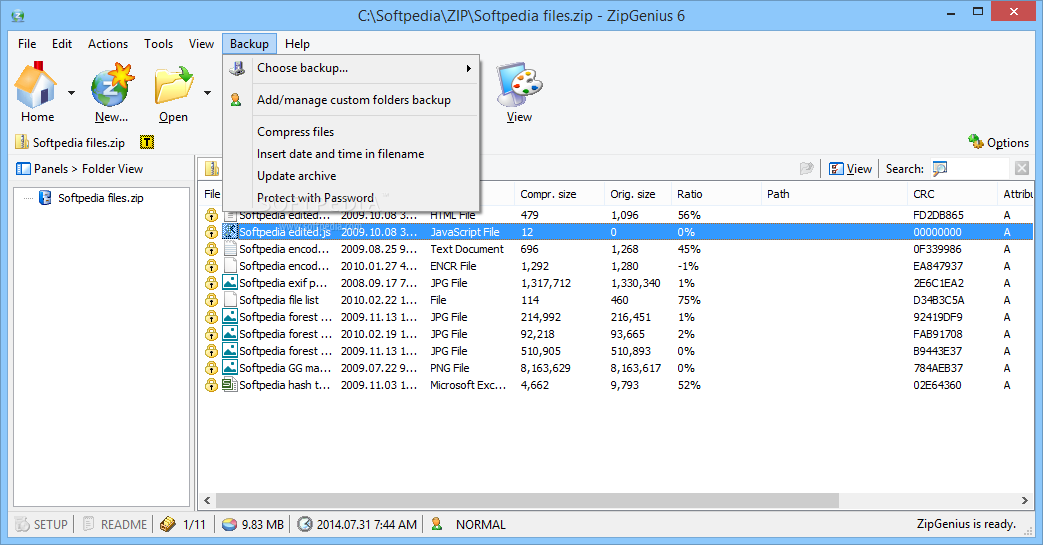The height and width of the screenshot is (545, 1043).
Task: Select the Softpedia file list row
Action: pos(617,300)
